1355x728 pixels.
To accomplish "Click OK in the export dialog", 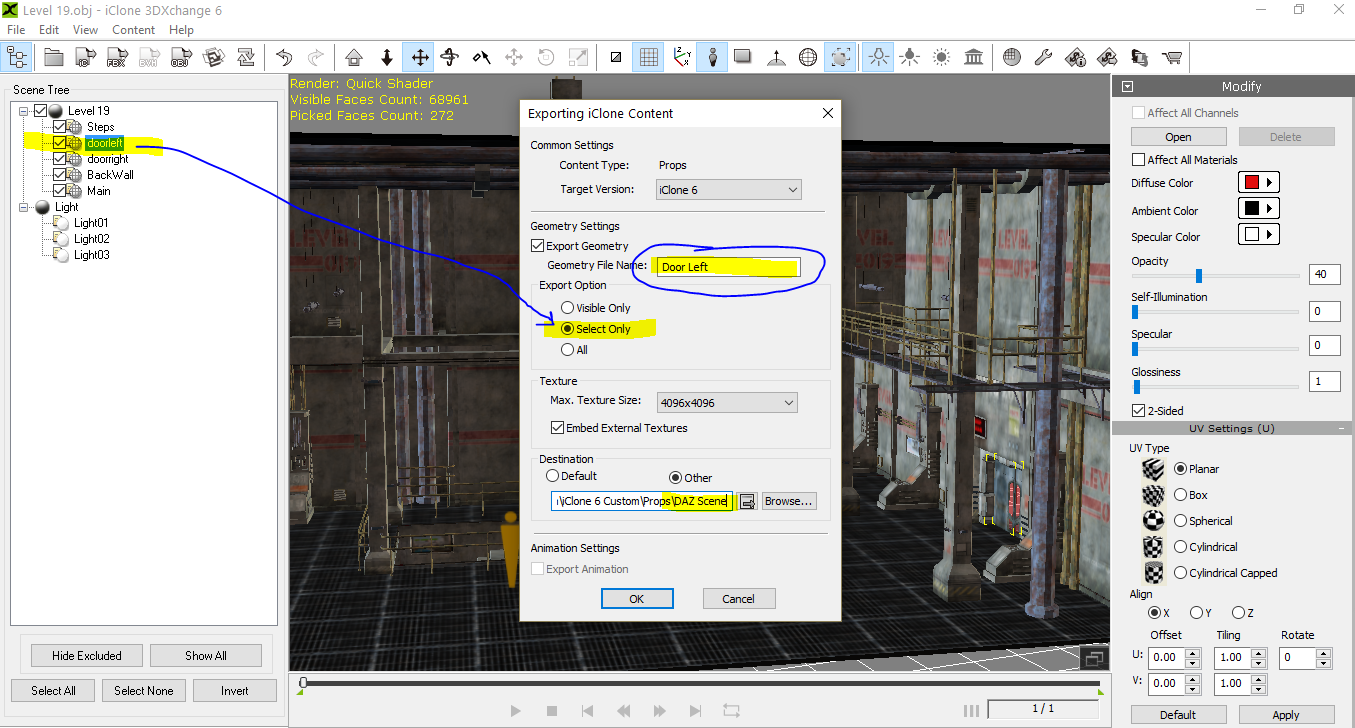I will (x=637, y=599).
